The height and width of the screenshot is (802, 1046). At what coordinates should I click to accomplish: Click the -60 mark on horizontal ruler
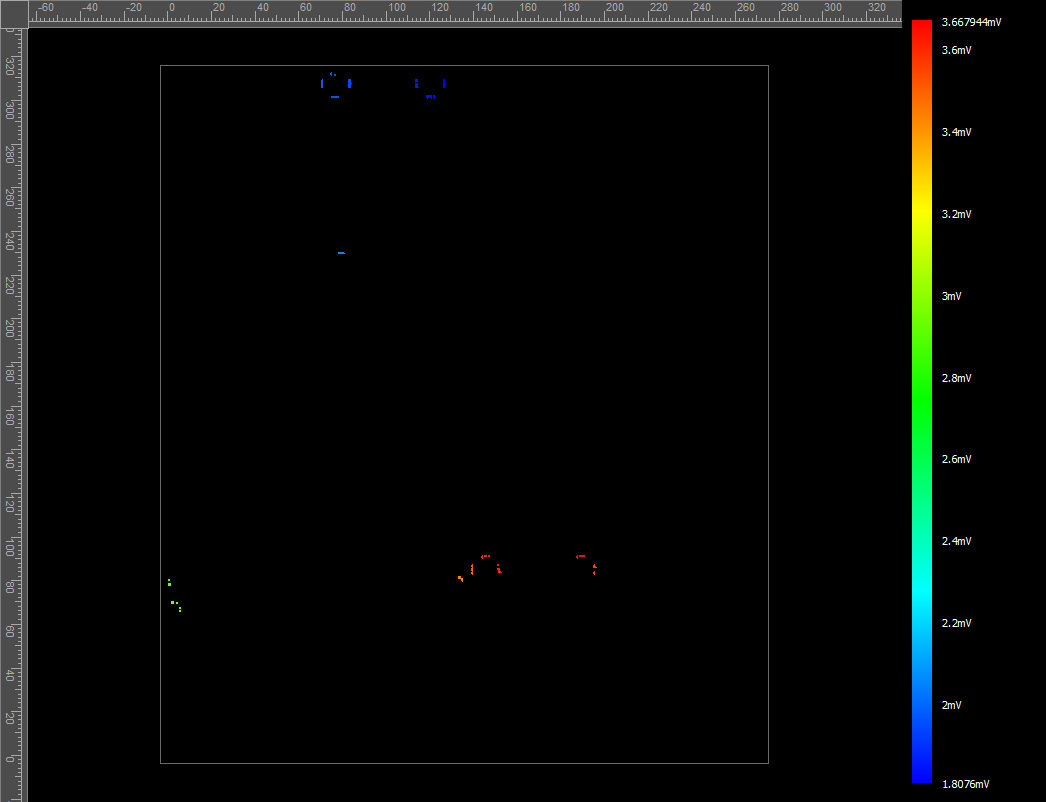point(44,8)
